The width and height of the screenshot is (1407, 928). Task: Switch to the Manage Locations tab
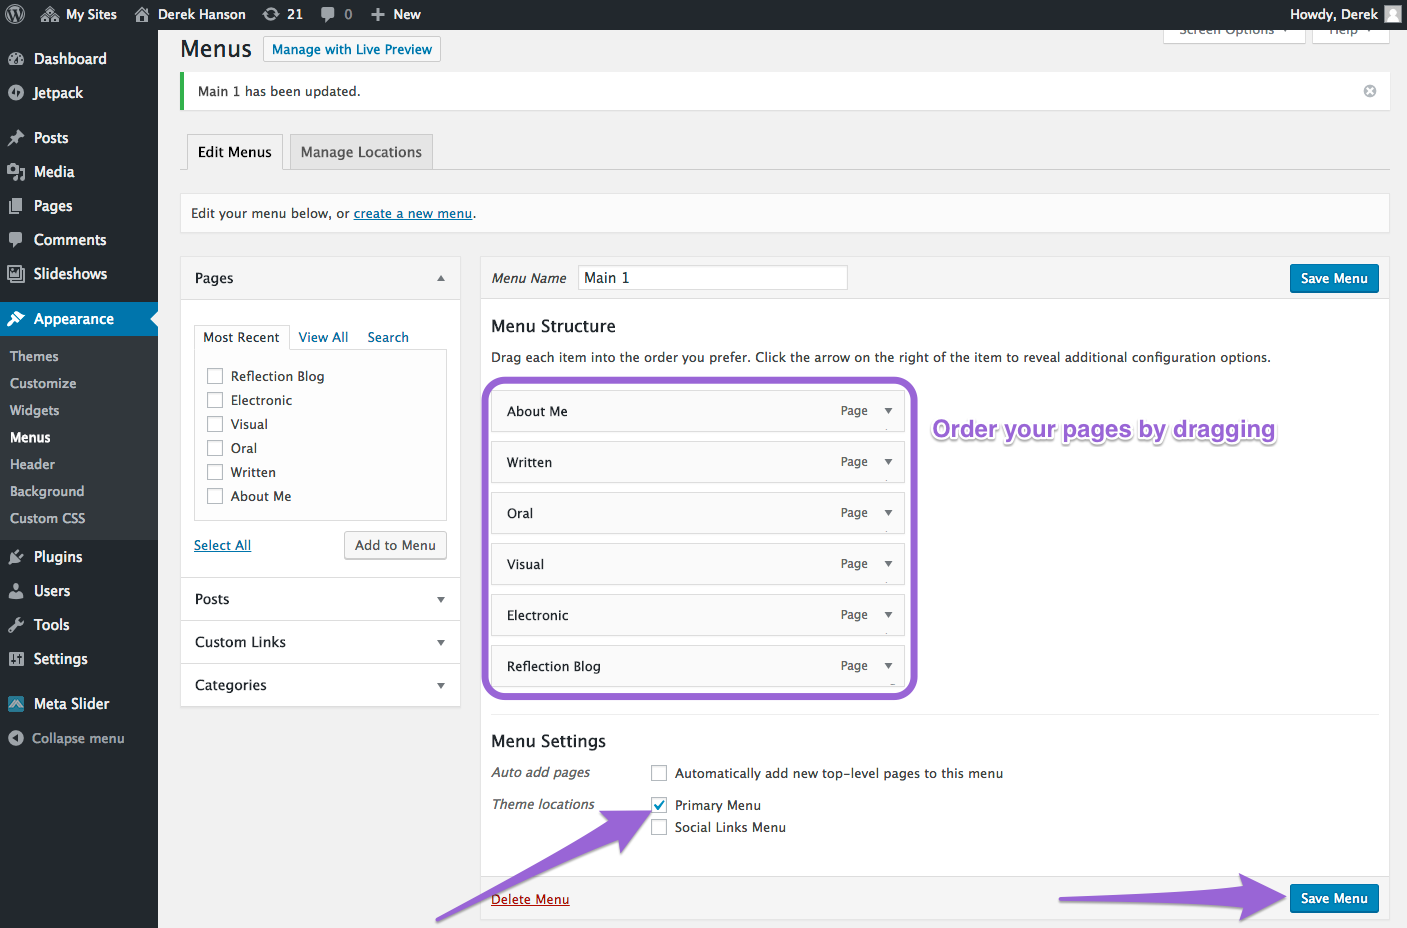pos(361,152)
